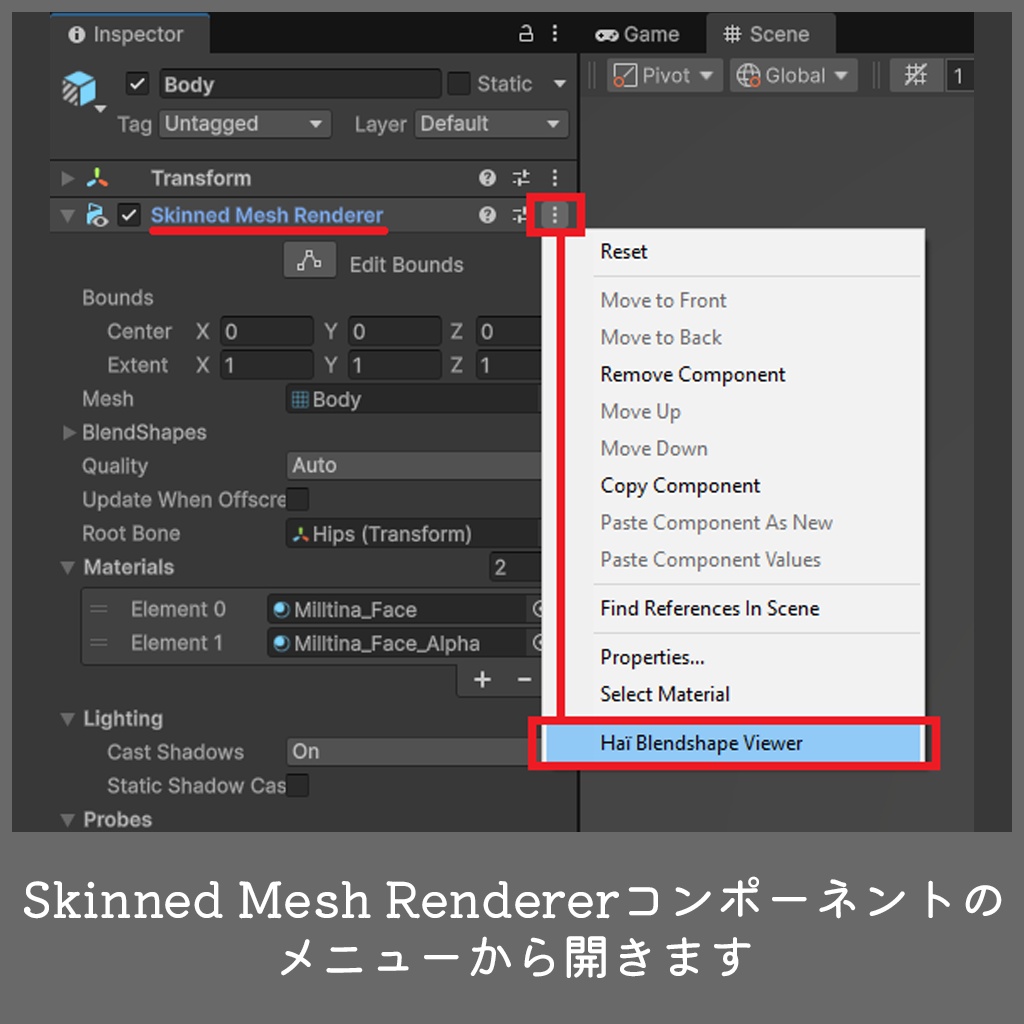Open Haï Blendshape Viewer menu entry
The width and height of the screenshot is (1024, 1024).
coord(733,743)
